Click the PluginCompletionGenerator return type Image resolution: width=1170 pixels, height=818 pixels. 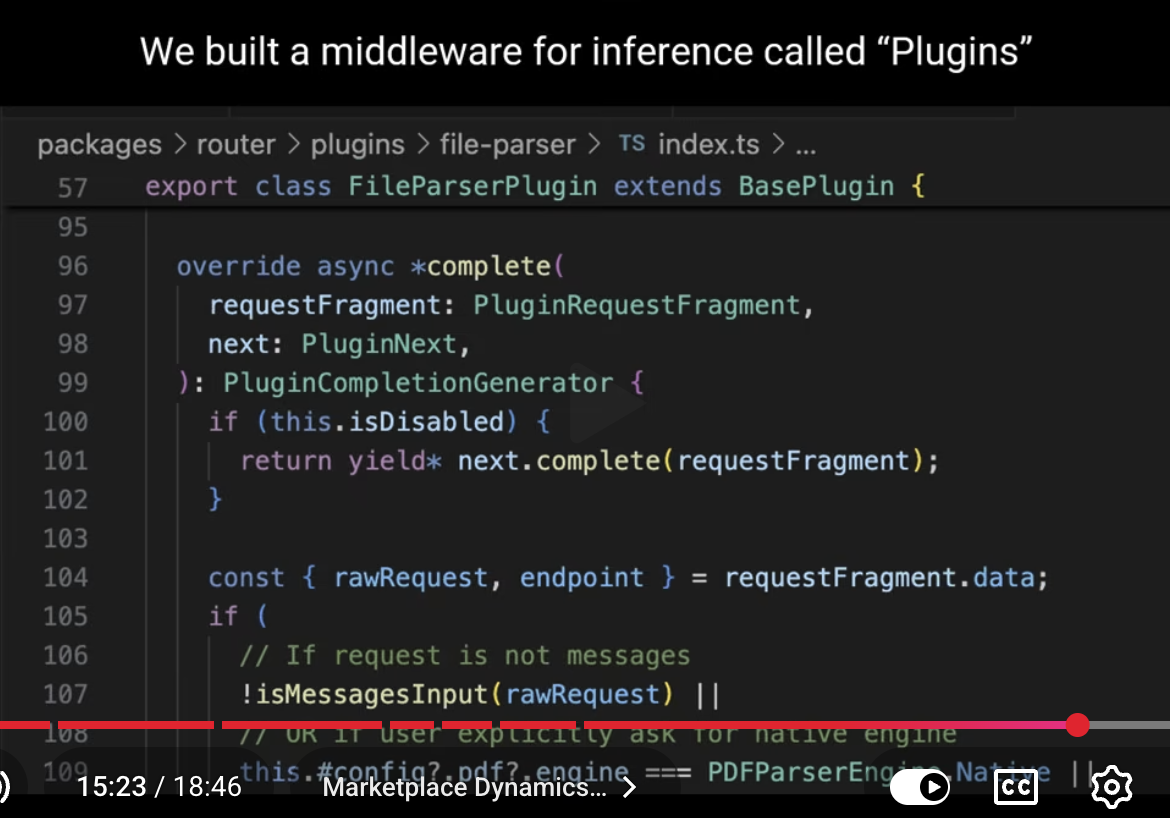[418, 383]
